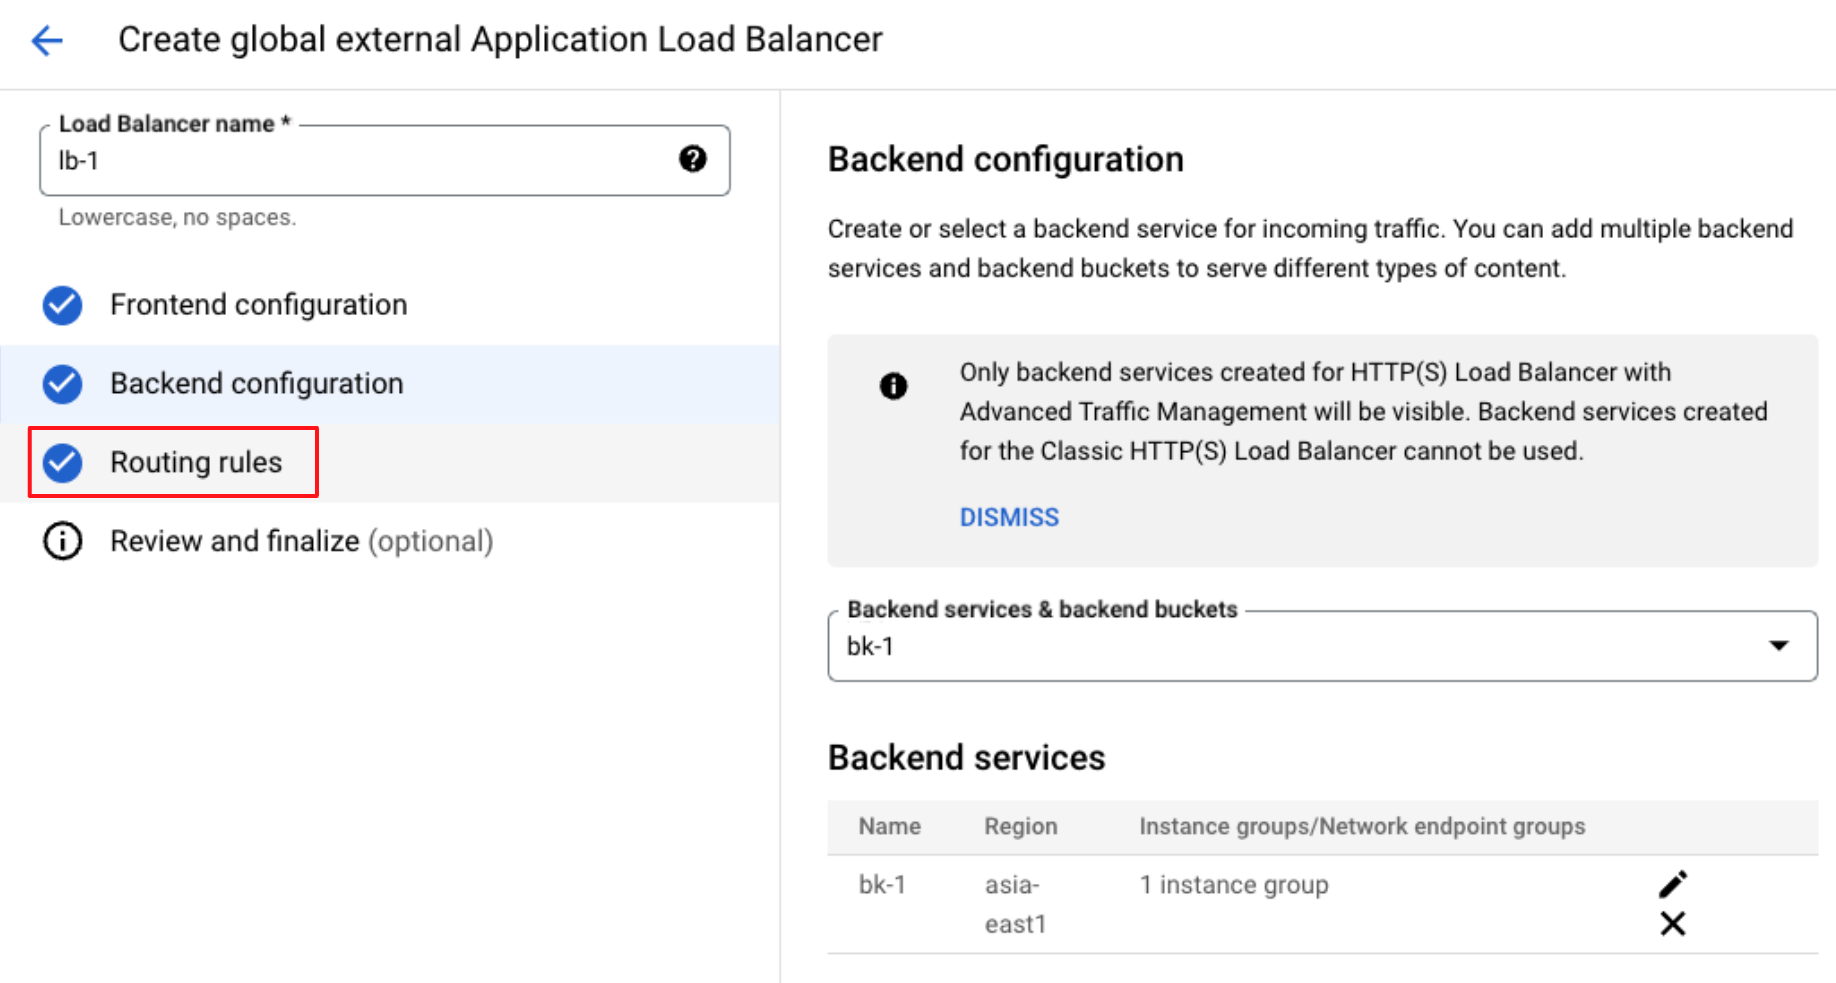Click the Routing rules checkmark icon

coord(62,462)
